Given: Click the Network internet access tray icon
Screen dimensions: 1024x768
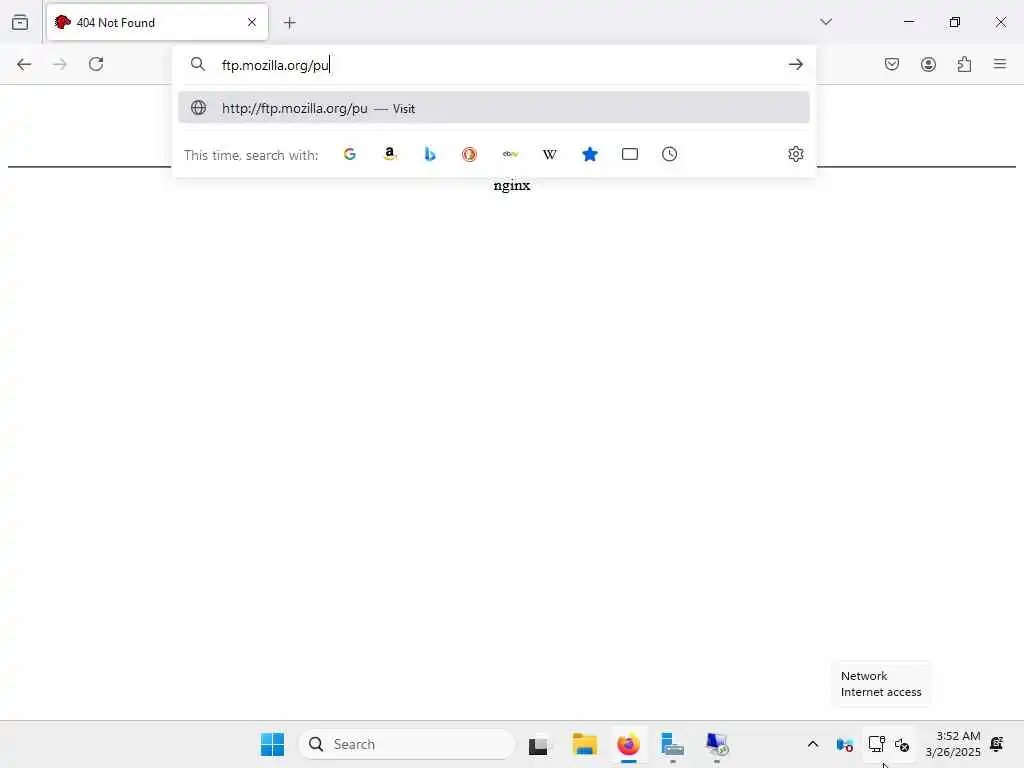Looking at the screenshot, I should point(876,744).
